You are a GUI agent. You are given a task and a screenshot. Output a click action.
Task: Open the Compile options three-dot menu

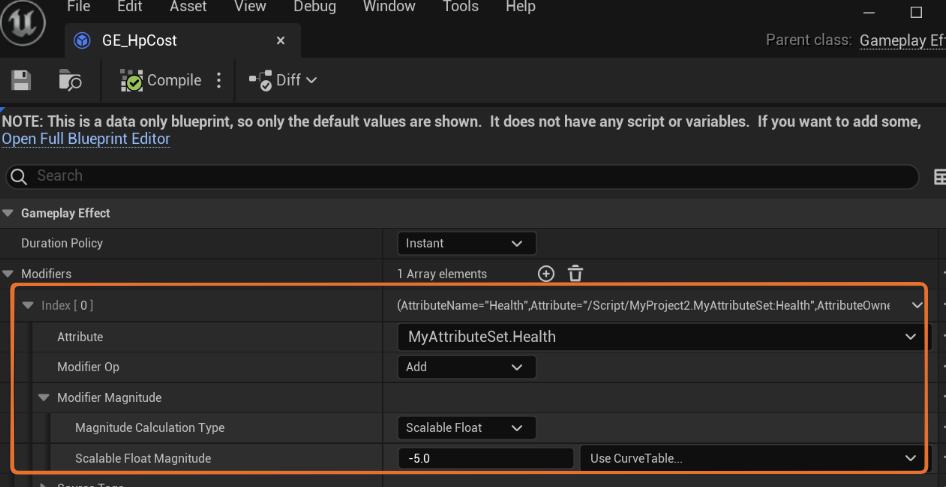tap(219, 80)
